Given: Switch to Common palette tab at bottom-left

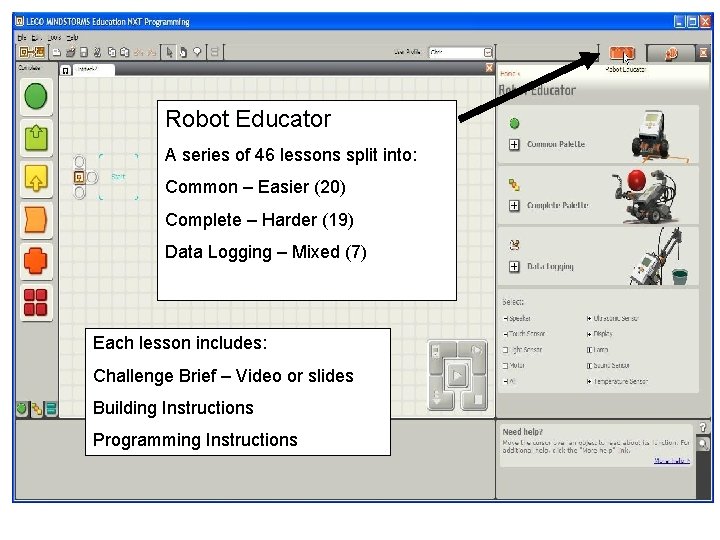Looking at the screenshot, I should [21, 409].
